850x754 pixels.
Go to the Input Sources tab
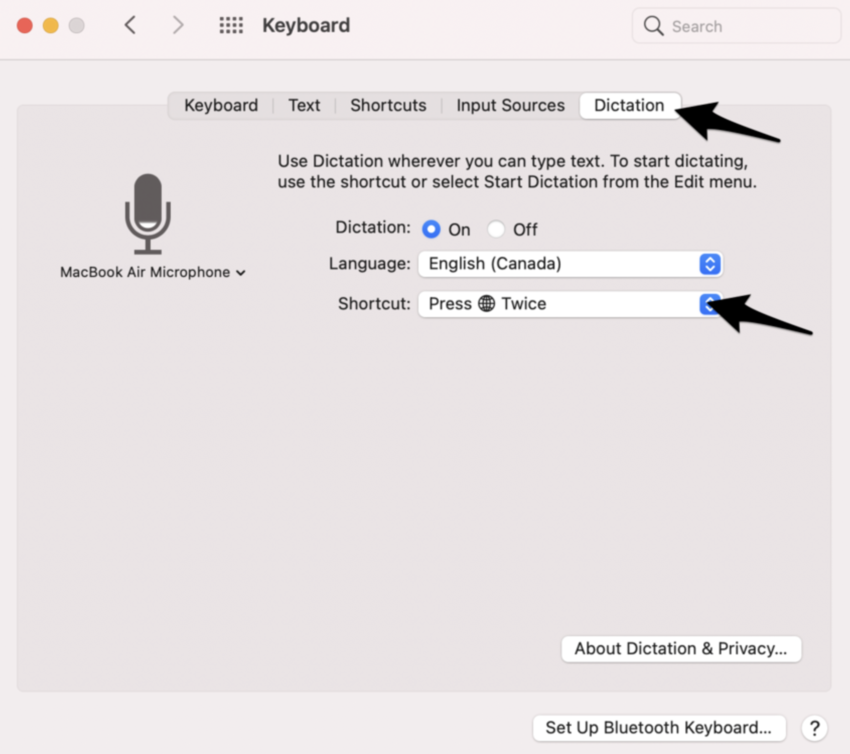pyautogui.click(x=510, y=105)
